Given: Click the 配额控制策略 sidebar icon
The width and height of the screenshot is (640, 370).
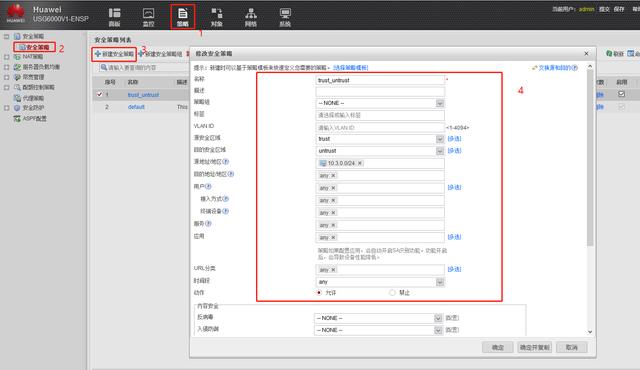Looking at the screenshot, I should [17, 87].
